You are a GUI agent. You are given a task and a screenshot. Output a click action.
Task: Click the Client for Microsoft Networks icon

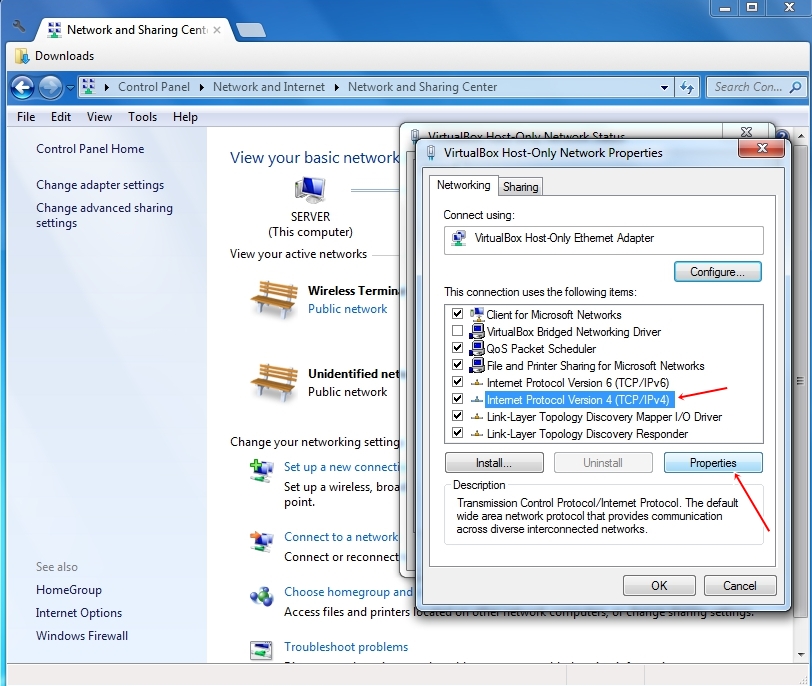coord(477,314)
